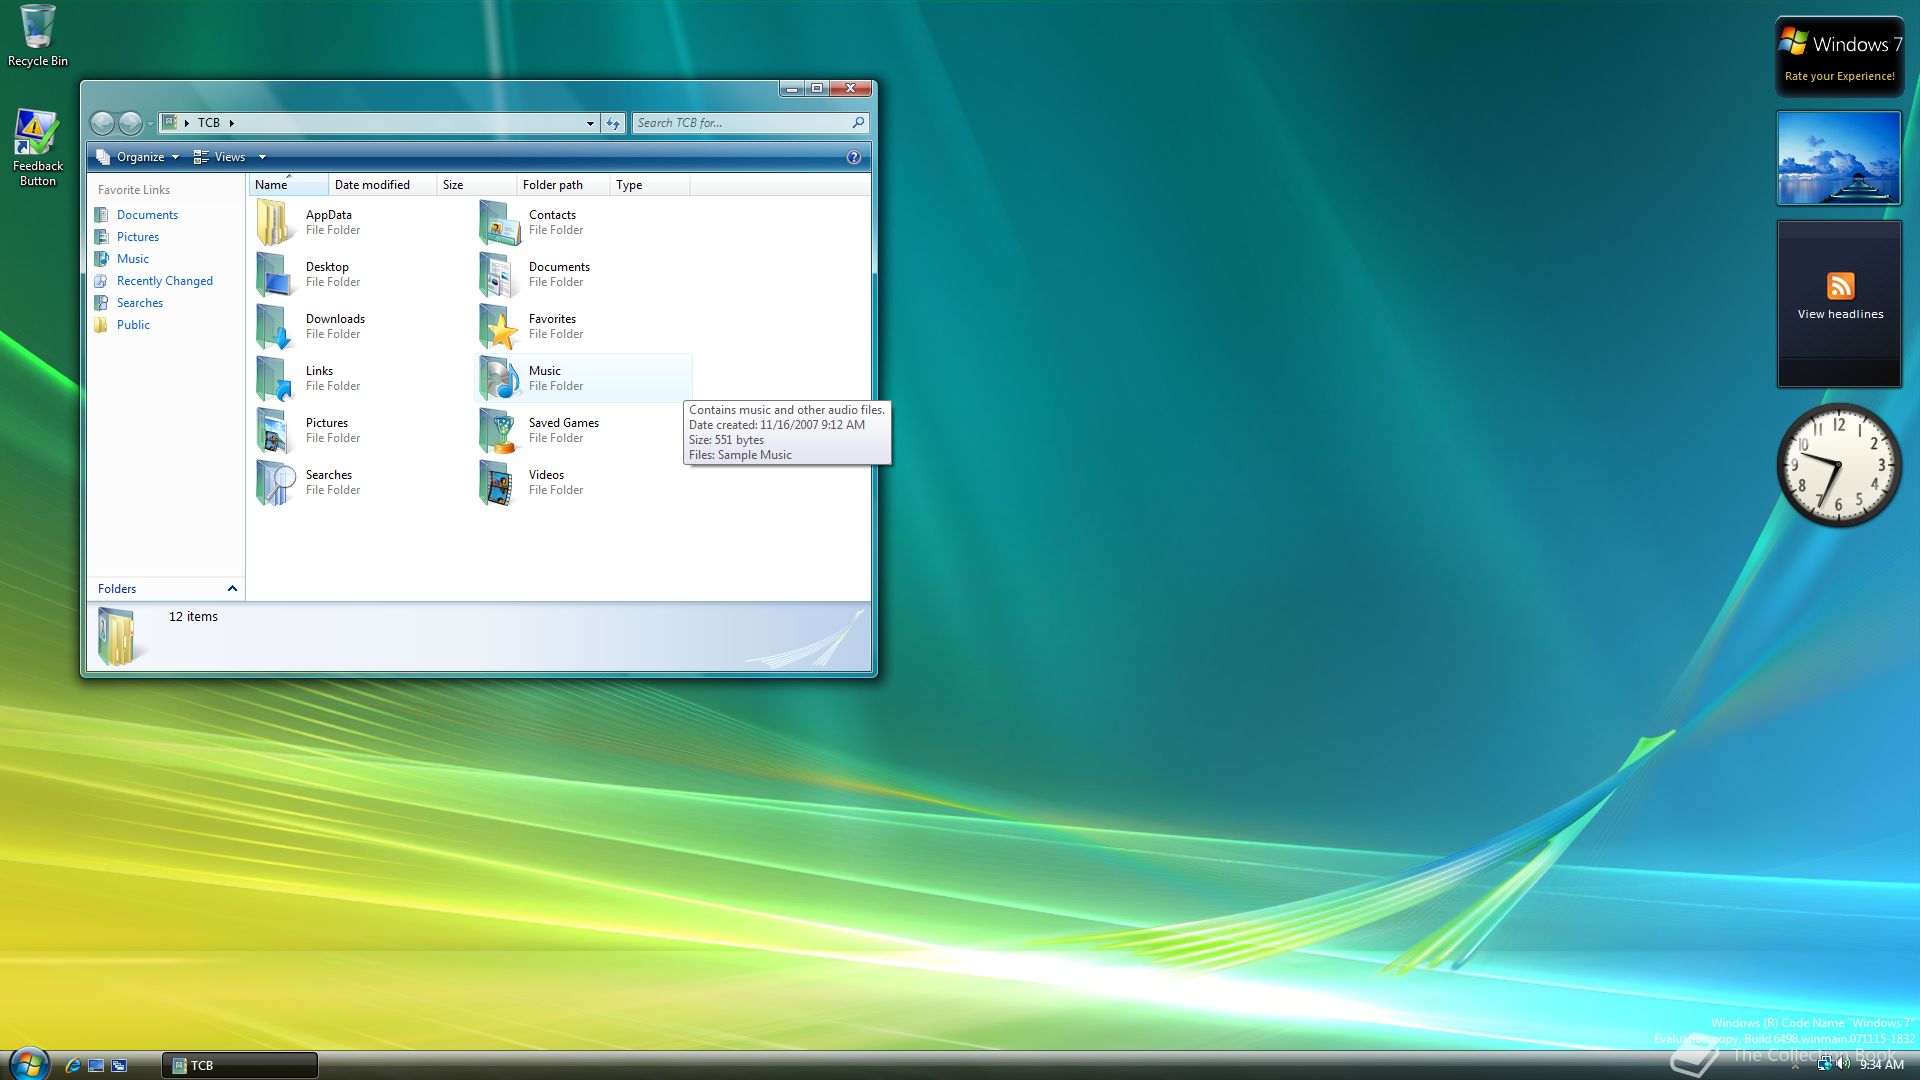
Task: Click the TCB breadcrumb in address bar
Action: click(x=208, y=123)
